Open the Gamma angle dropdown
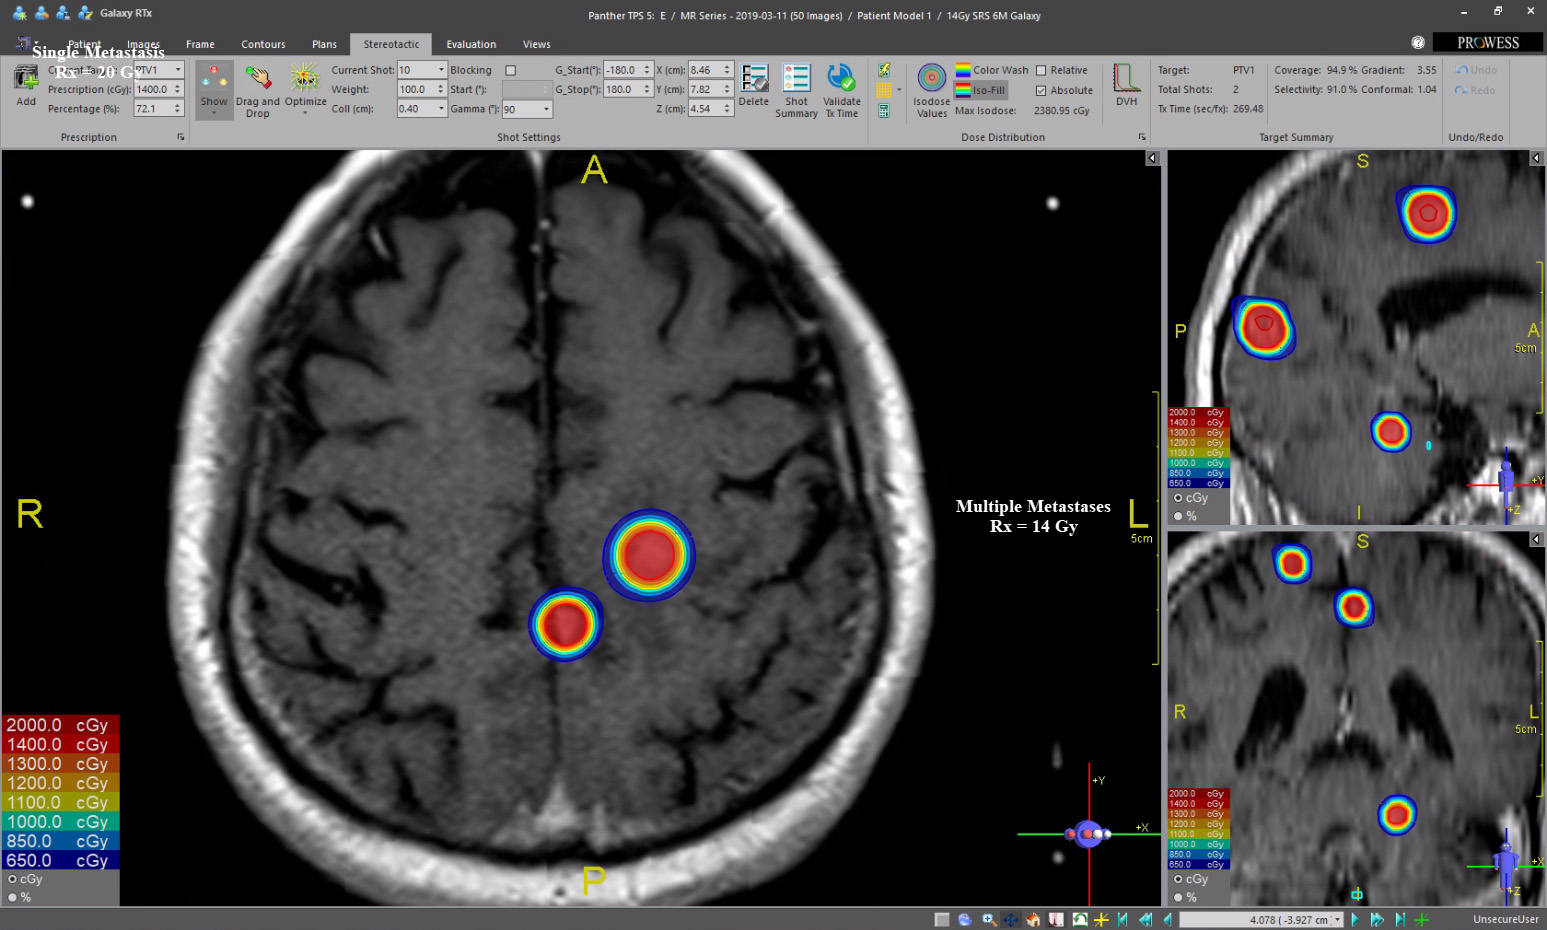This screenshot has height=930, width=1547. click(546, 109)
